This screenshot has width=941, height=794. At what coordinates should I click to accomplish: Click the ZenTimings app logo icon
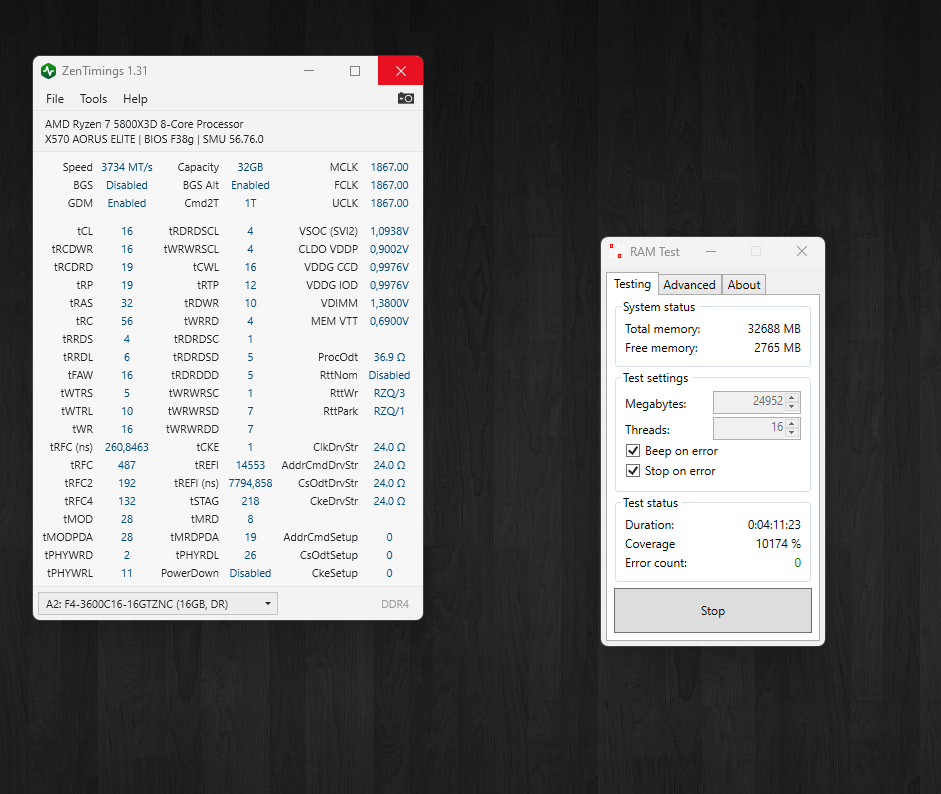[x=49, y=71]
